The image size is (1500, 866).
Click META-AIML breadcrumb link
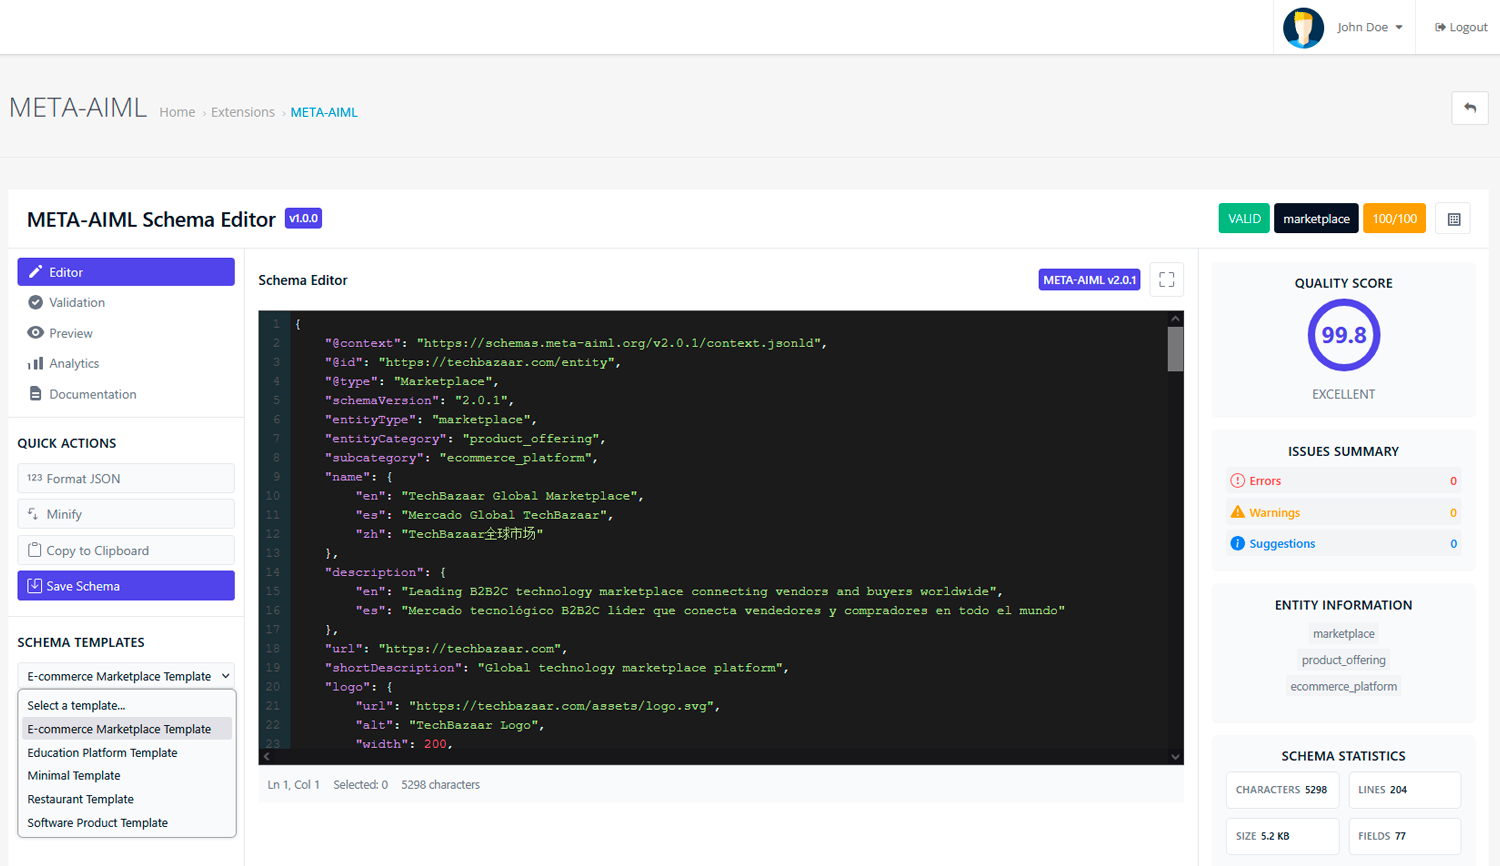tap(324, 112)
